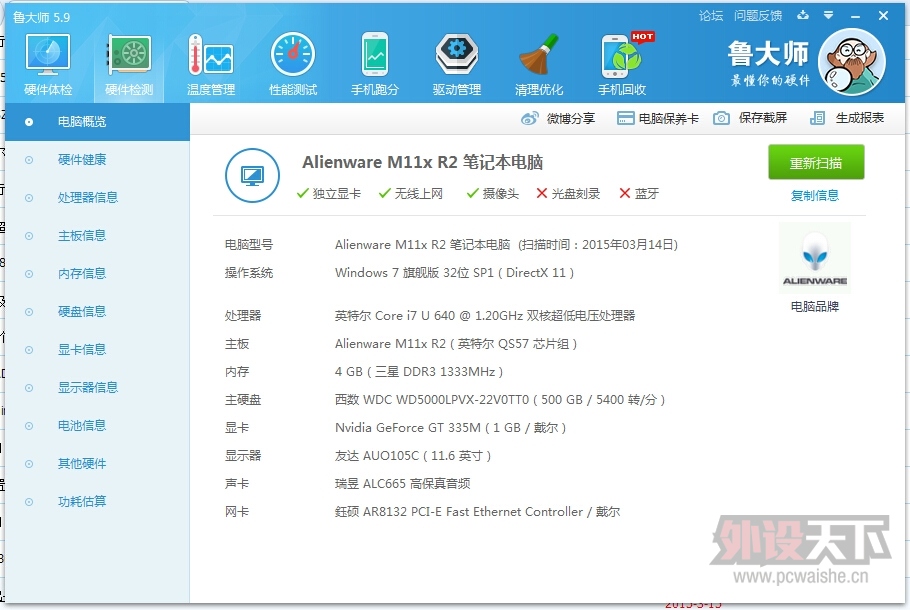
Task: Click the Alienware M11x R2 笔记本电脑 heading
Action: [422, 163]
